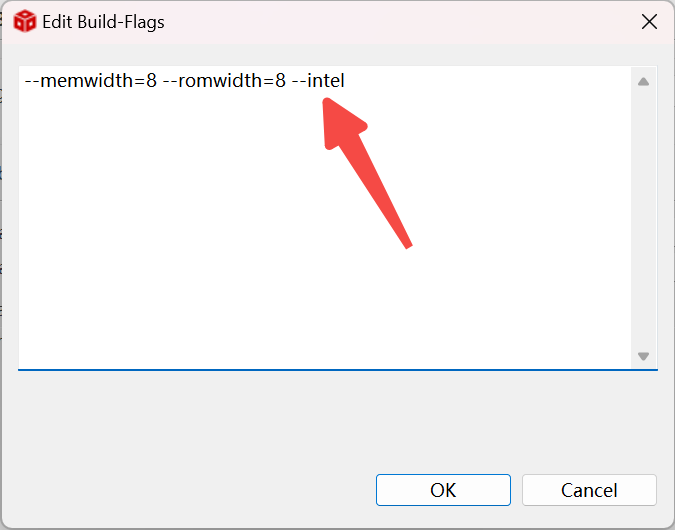Click the double dash before romwidth
Screen dimensions: 675x530
tap(170, 81)
